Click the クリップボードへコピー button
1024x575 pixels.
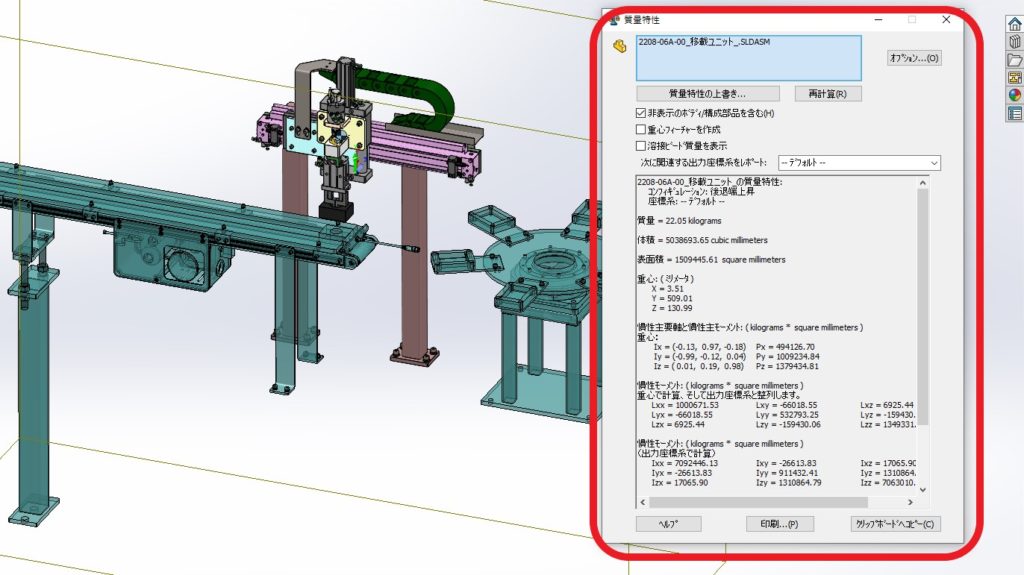tap(894, 523)
